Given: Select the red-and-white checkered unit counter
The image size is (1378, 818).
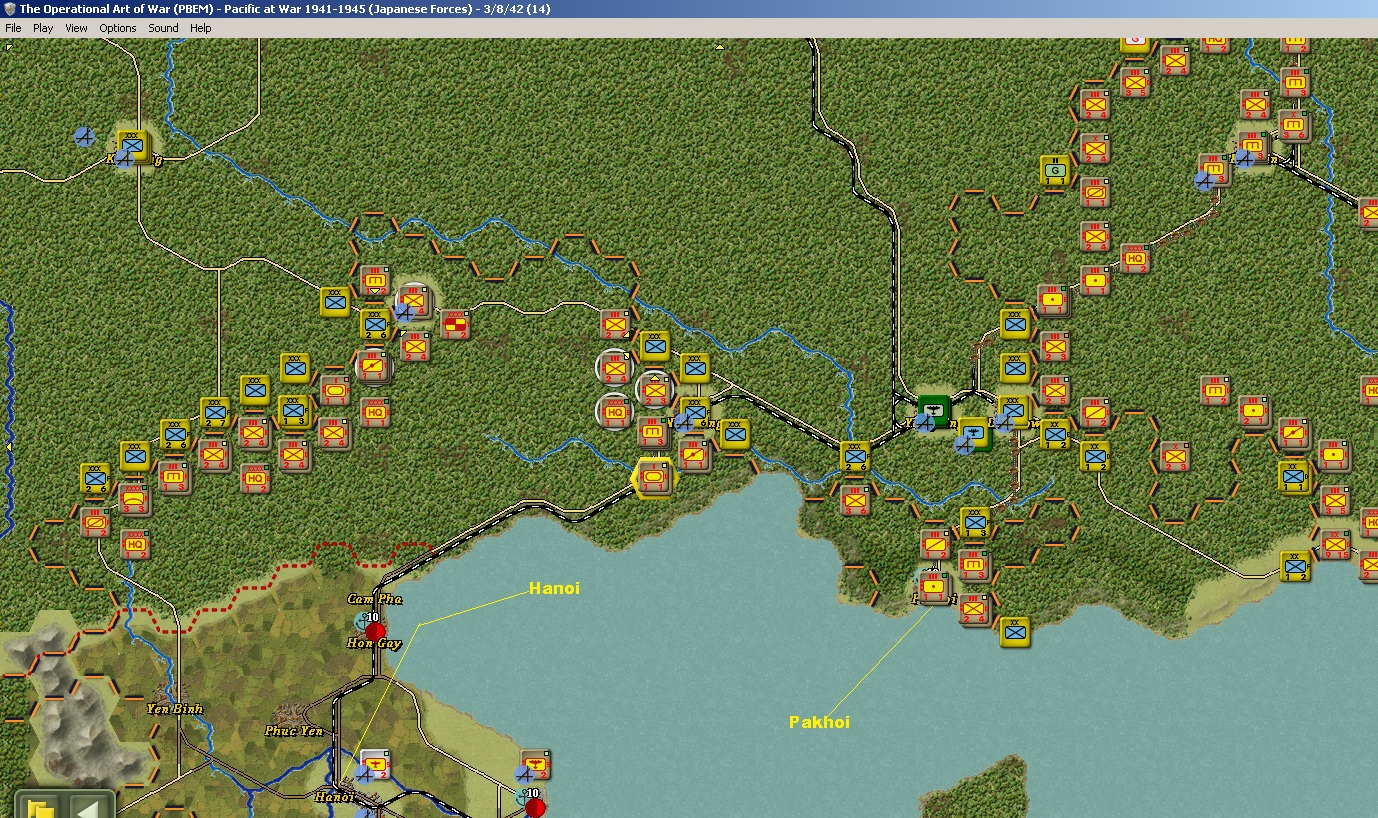Looking at the screenshot, I should [x=455, y=325].
